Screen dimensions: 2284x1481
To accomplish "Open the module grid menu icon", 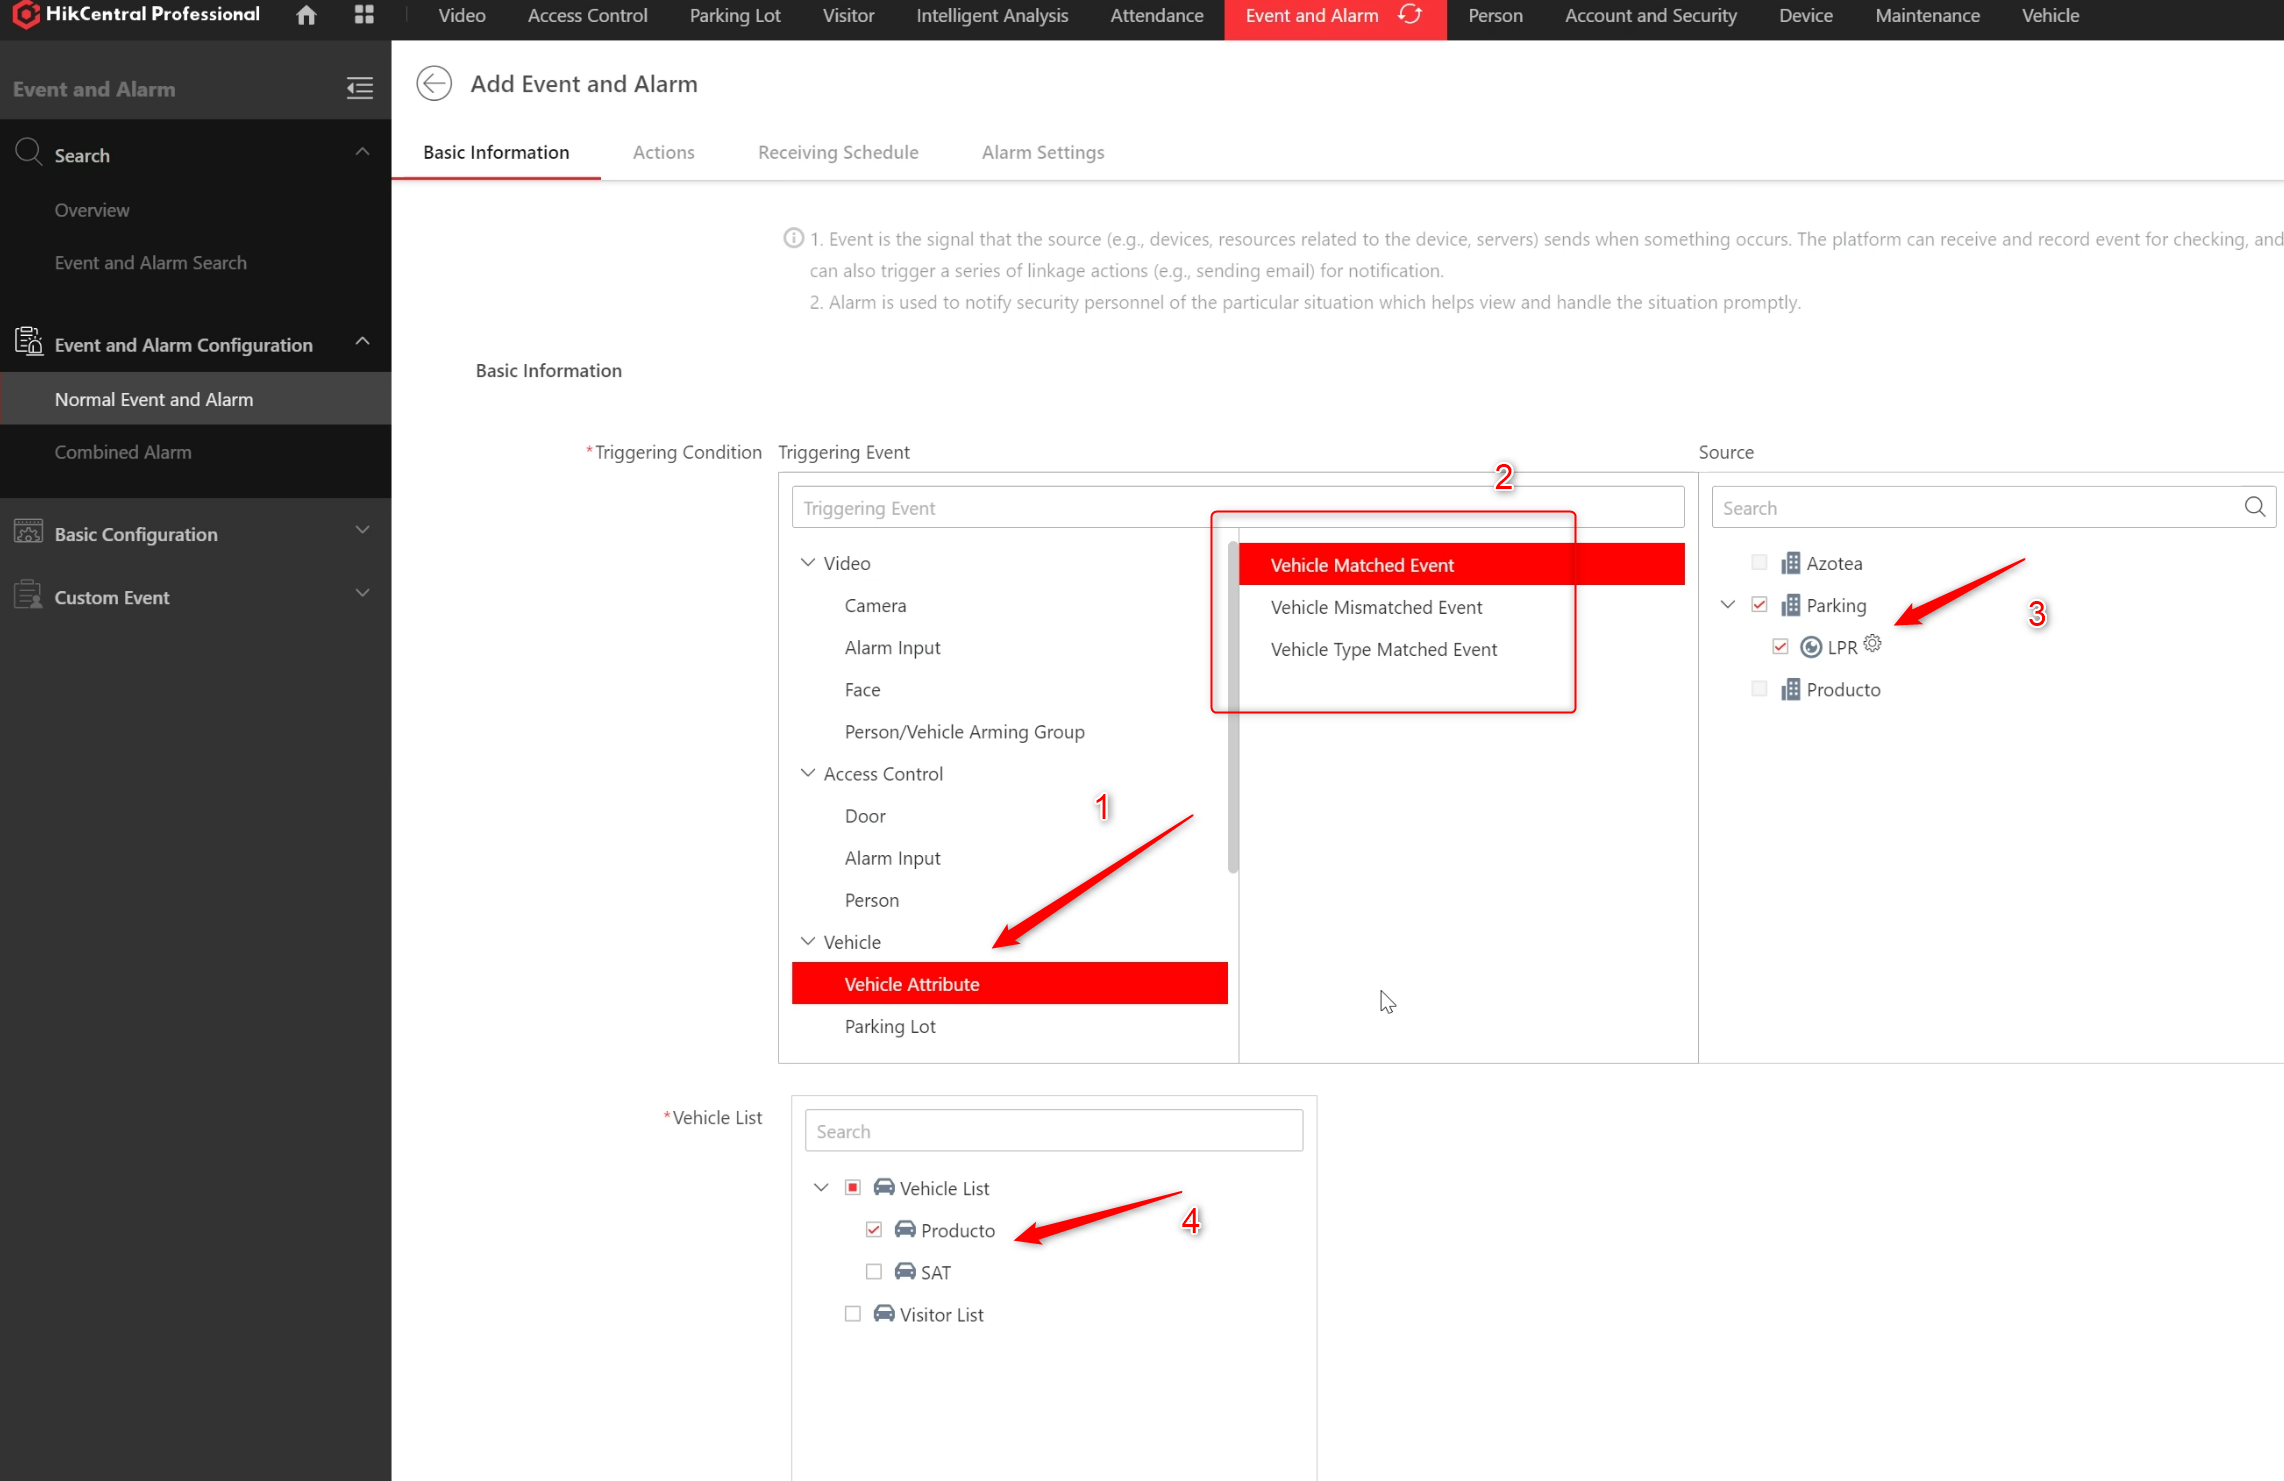I will 364,15.
